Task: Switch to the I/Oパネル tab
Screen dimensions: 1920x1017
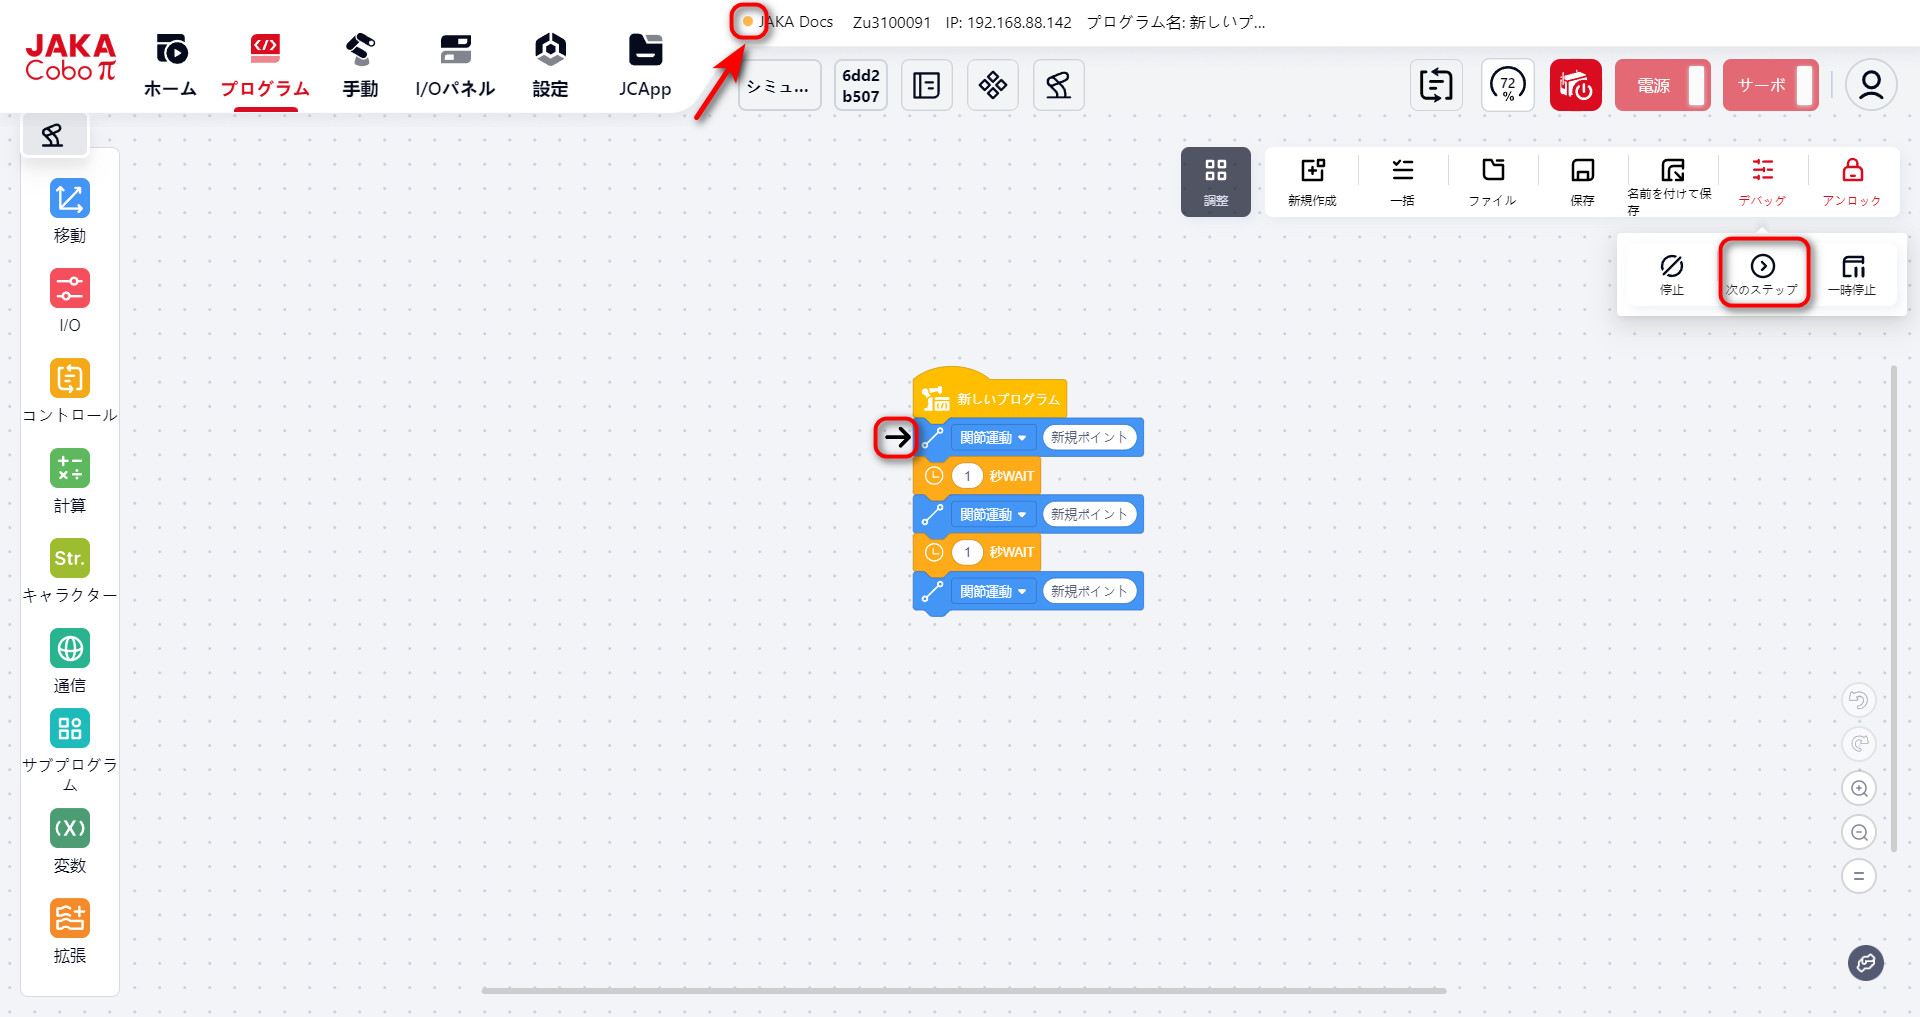Action: coord(455,66)
